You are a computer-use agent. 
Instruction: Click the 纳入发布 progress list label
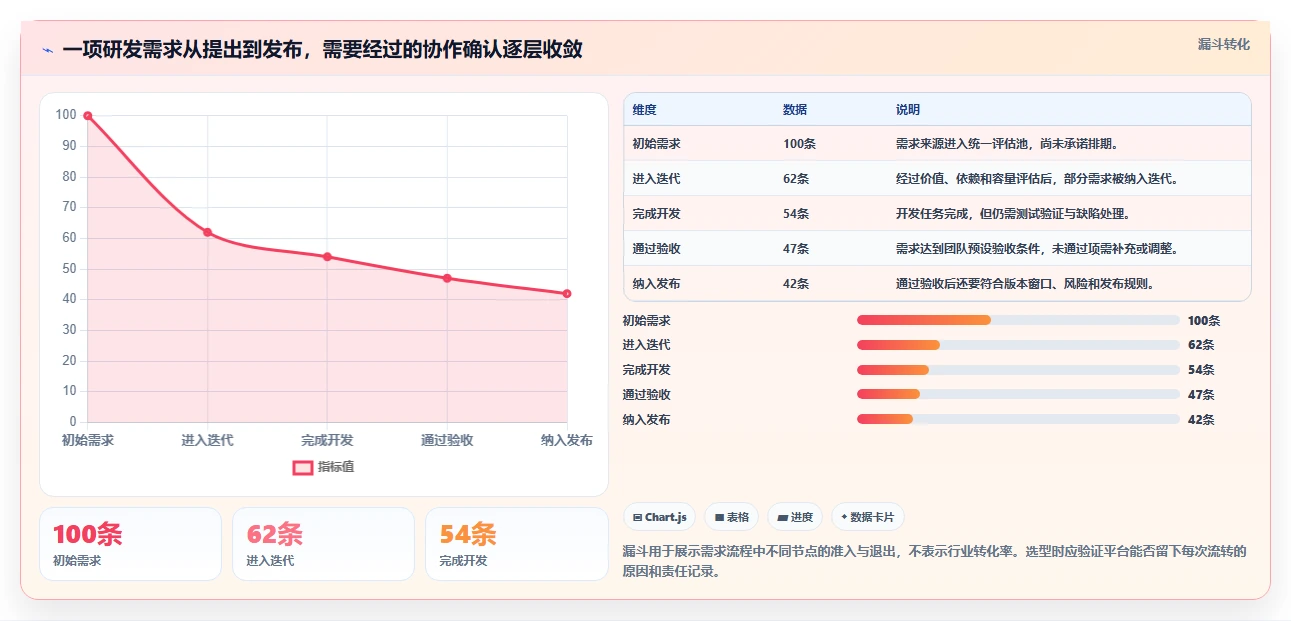[647, 421]
